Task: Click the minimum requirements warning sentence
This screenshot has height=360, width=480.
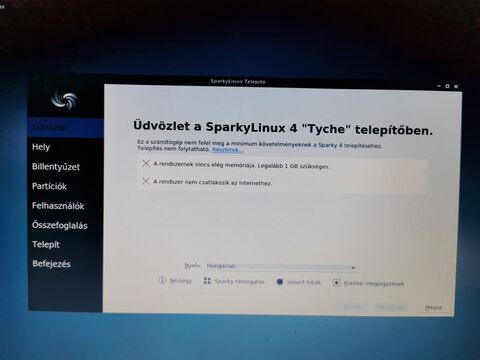Action: pyautogui.click(x=260, y=144)
